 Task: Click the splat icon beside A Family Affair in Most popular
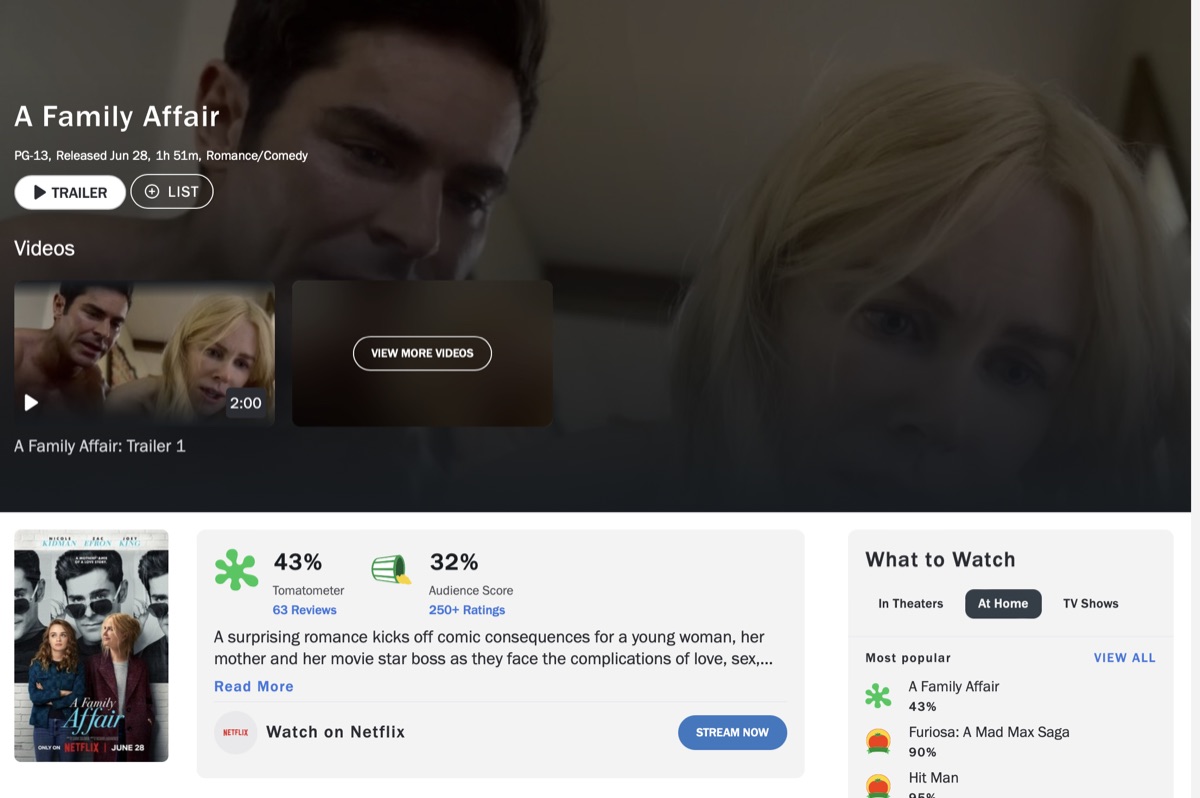tap(878, 696)
